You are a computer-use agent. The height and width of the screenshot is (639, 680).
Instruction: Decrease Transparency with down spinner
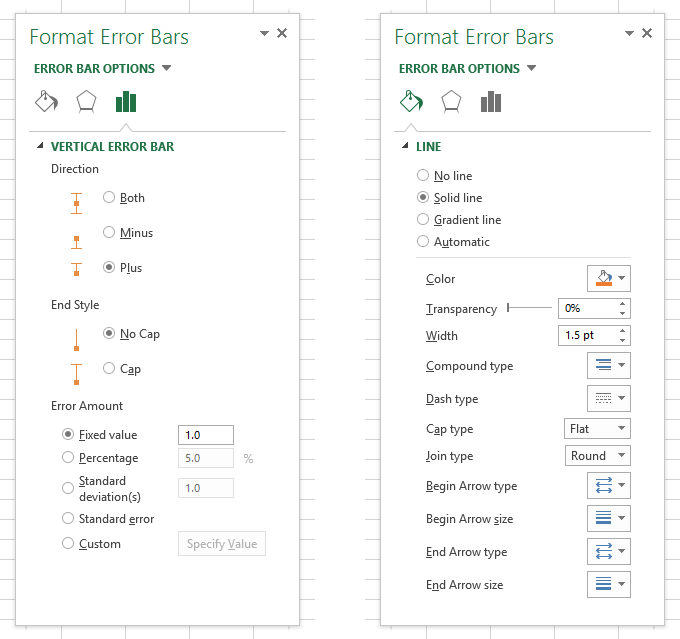coord(623,313)
